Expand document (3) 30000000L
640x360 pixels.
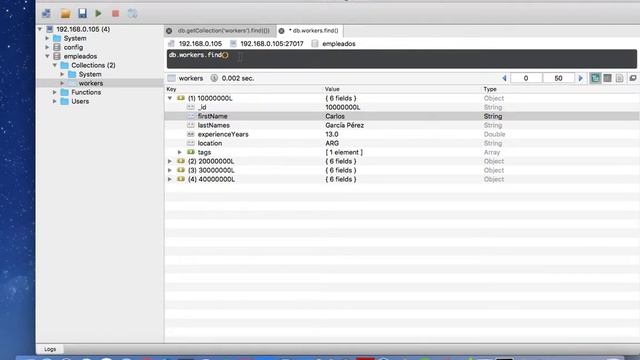[170, 170]
